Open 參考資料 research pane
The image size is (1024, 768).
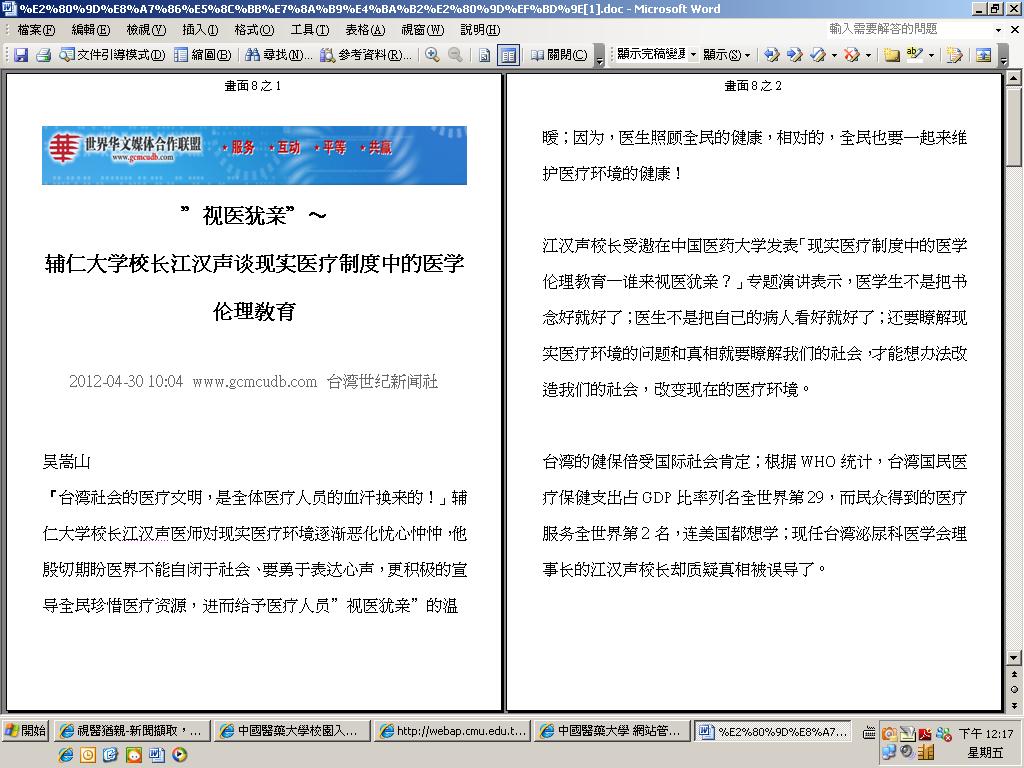click(x=366, y=55)
